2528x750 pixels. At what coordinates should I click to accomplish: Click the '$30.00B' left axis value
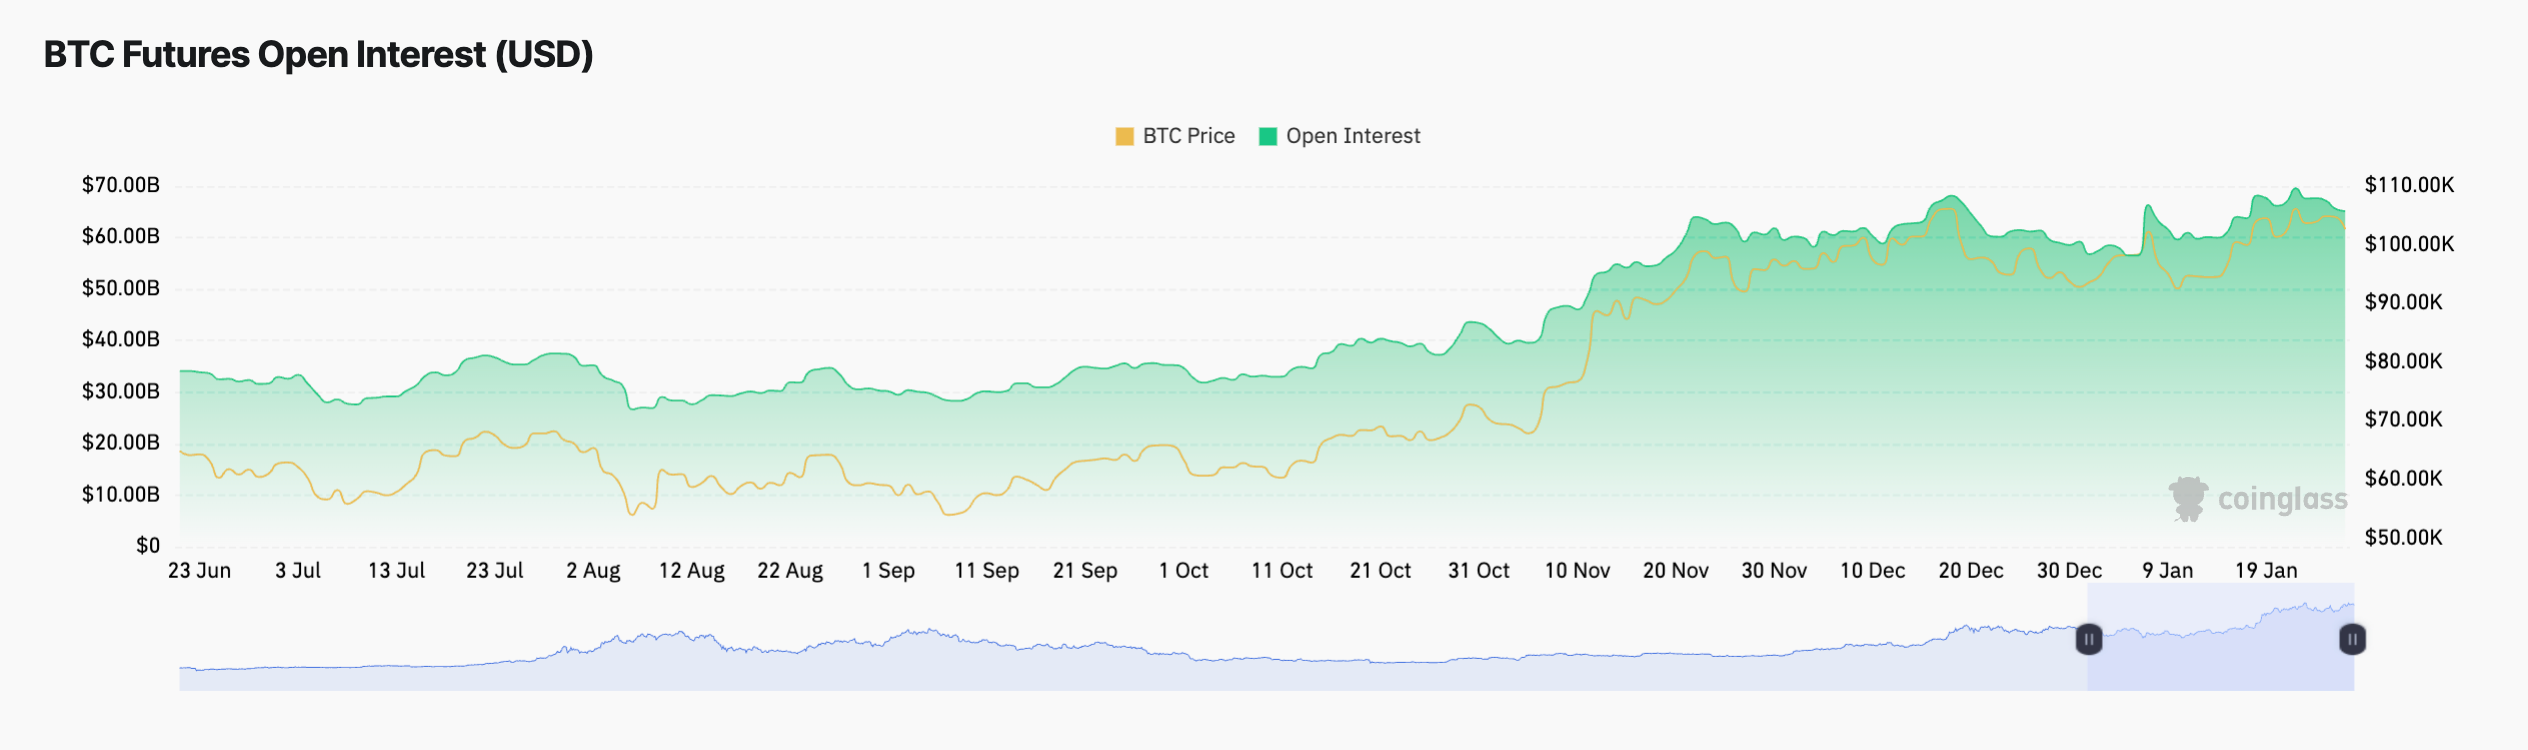point(120,391)
